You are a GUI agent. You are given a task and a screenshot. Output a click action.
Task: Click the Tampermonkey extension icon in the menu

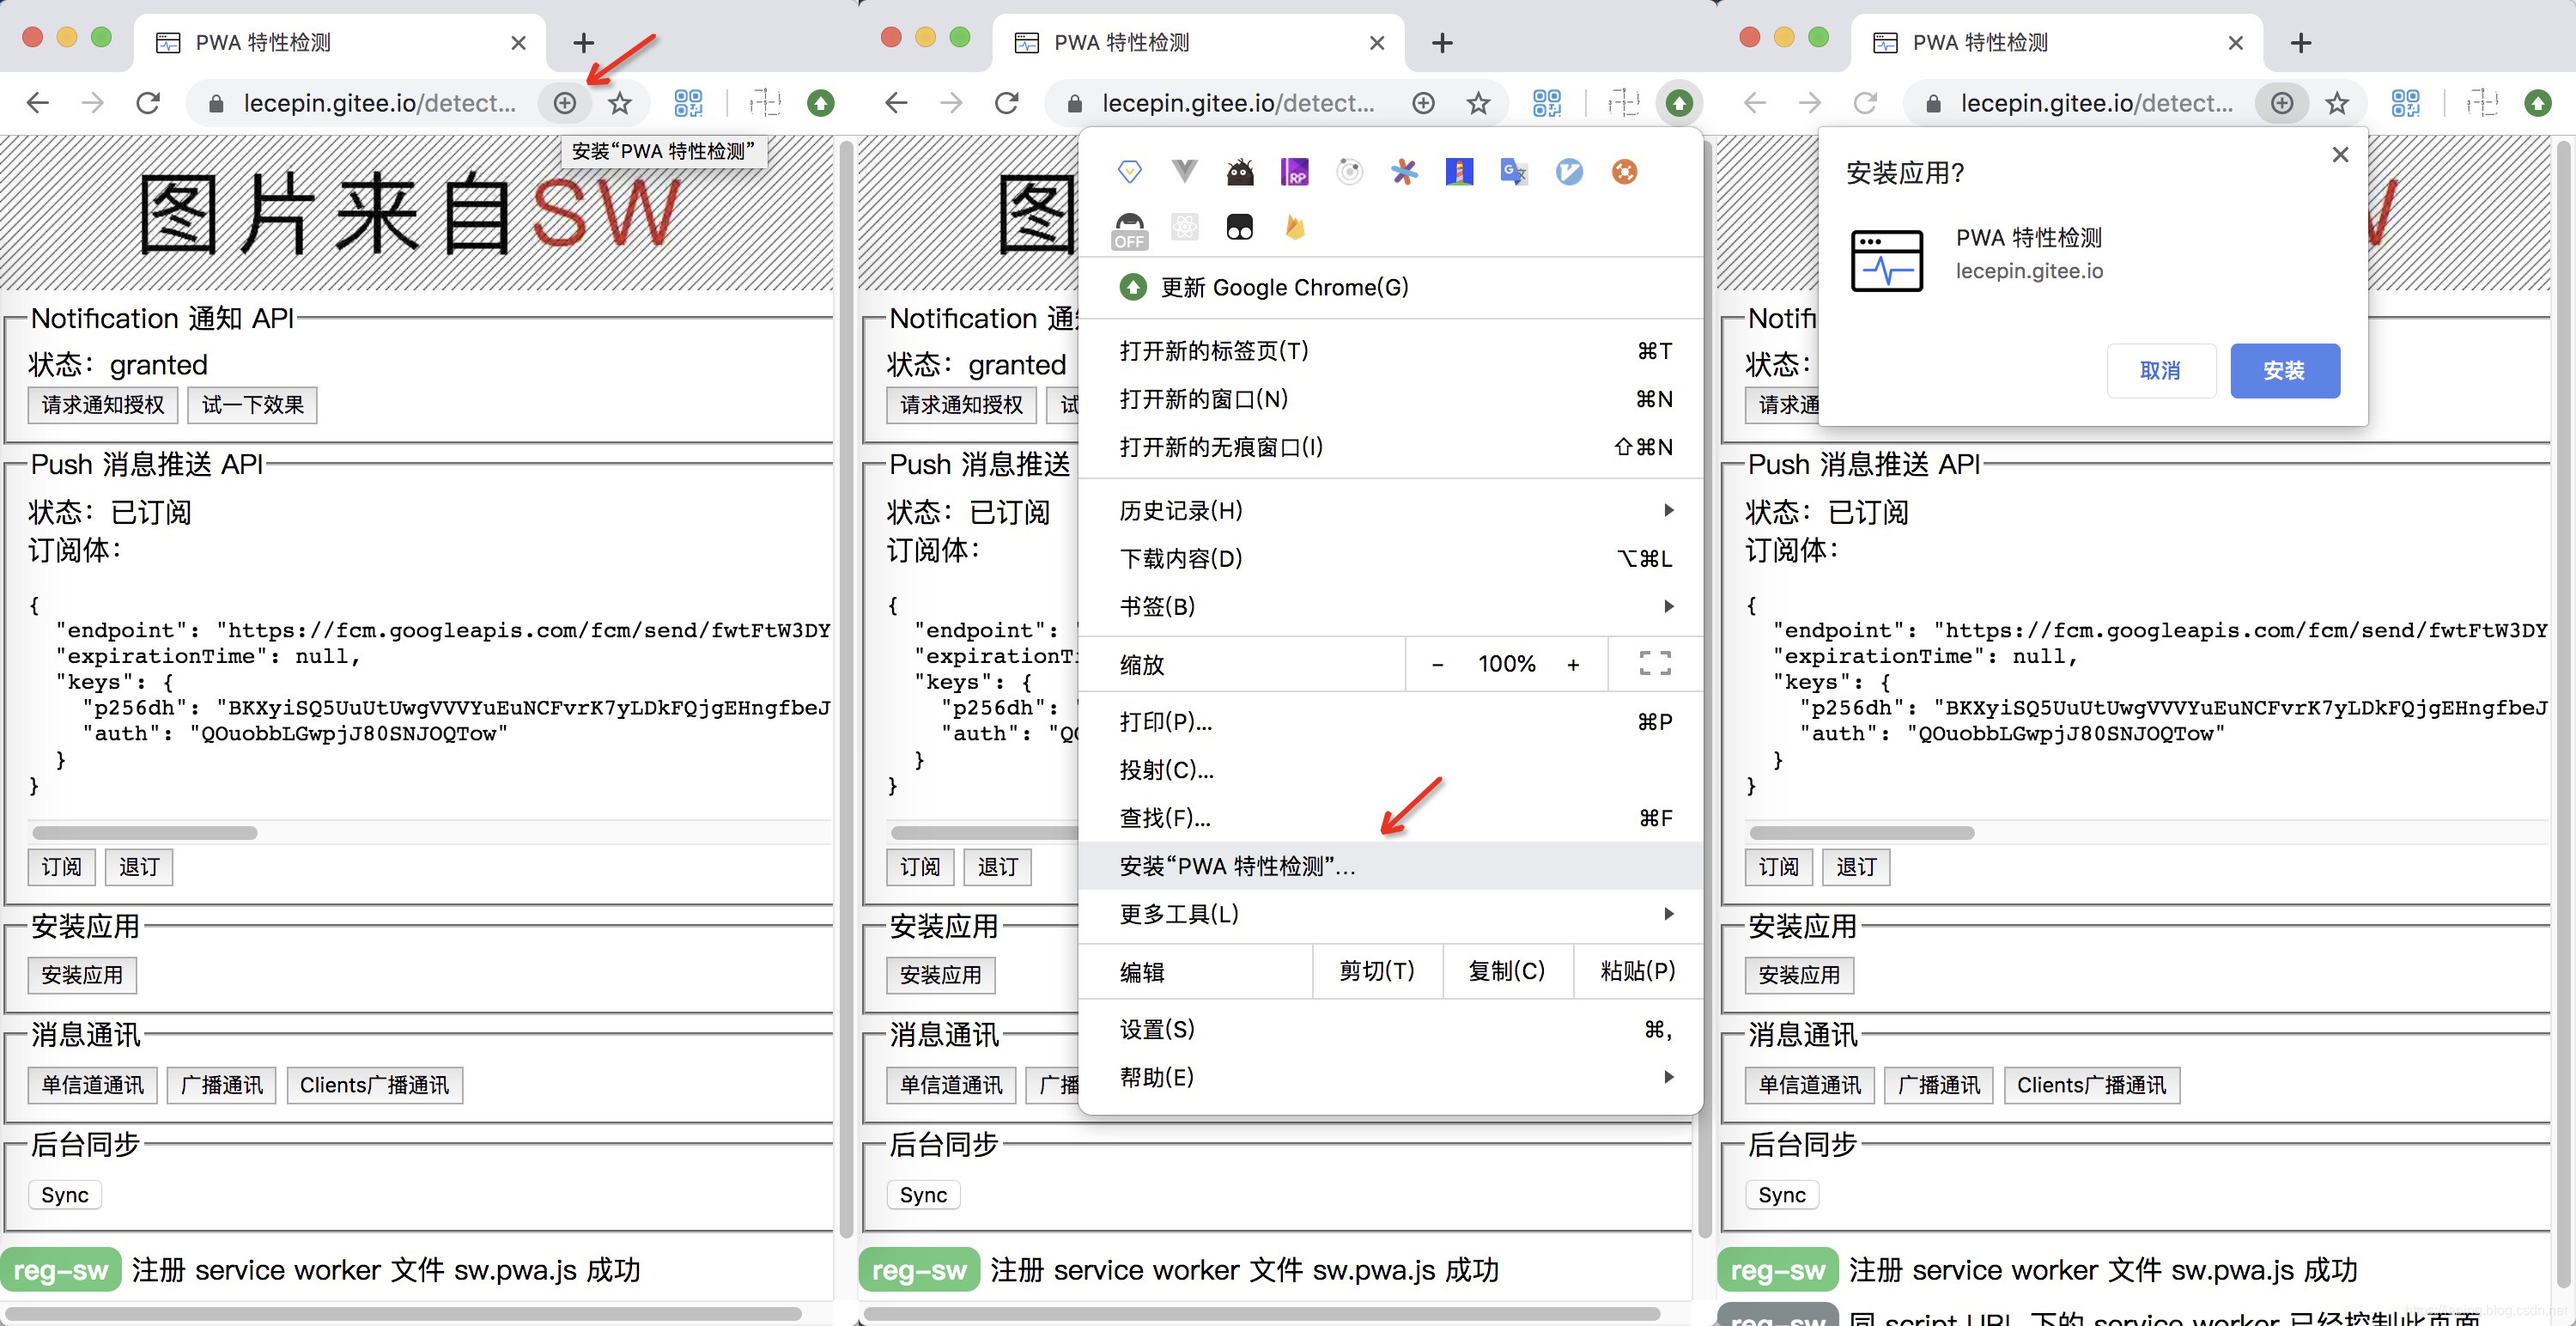(1239, 228)
